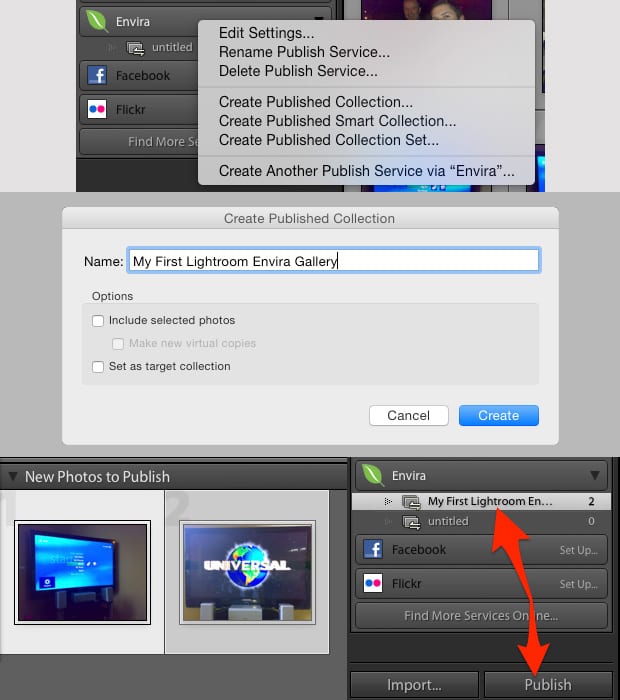Choose Rename Publish Service… menu item
This screenshot has width=620, height=700.
click(x=304, y=52)
